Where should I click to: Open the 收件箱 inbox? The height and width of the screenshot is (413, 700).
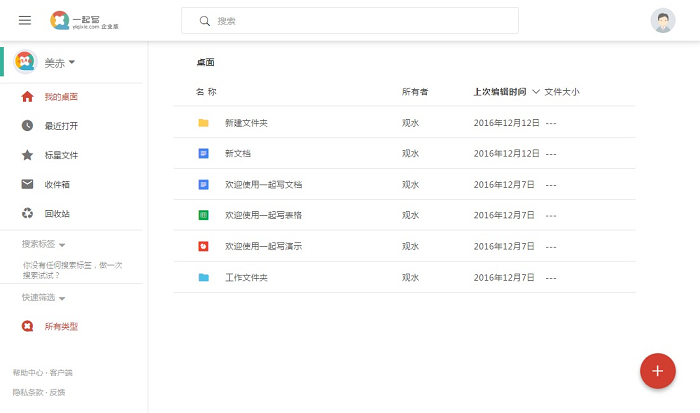(56, 184)
